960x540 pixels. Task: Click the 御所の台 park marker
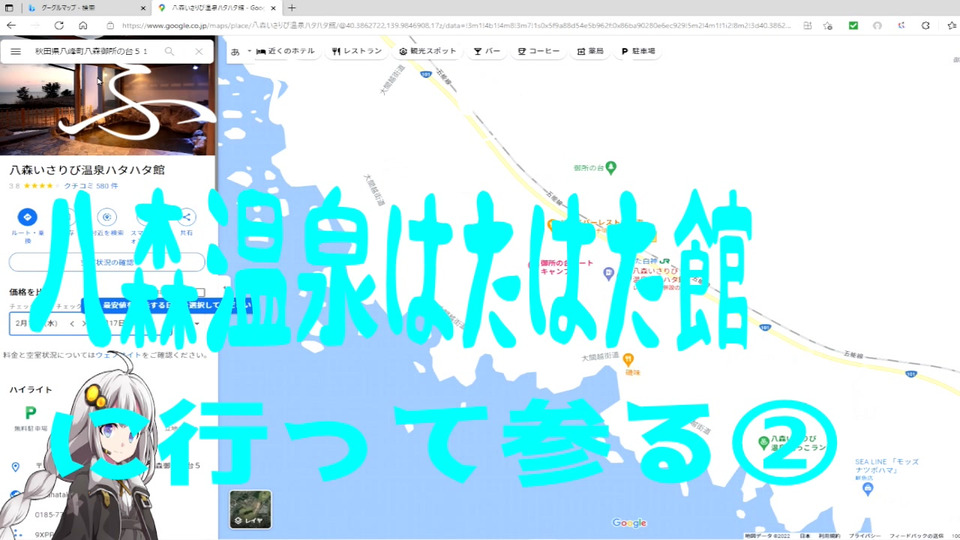coord(610,168)
